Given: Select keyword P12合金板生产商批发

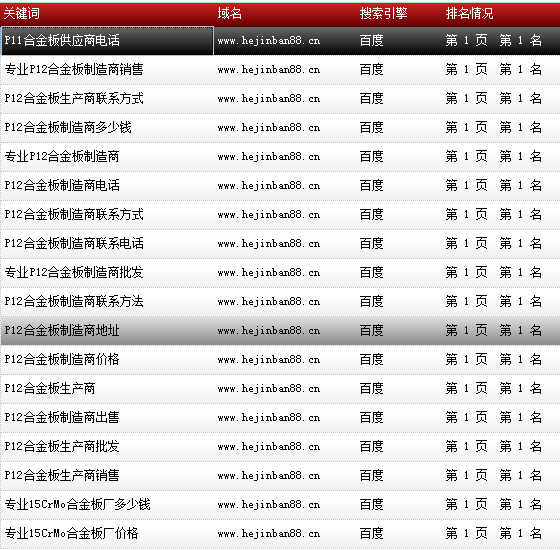Looking at the screenshot, I should pyautogui.click(x=62, y=446).
